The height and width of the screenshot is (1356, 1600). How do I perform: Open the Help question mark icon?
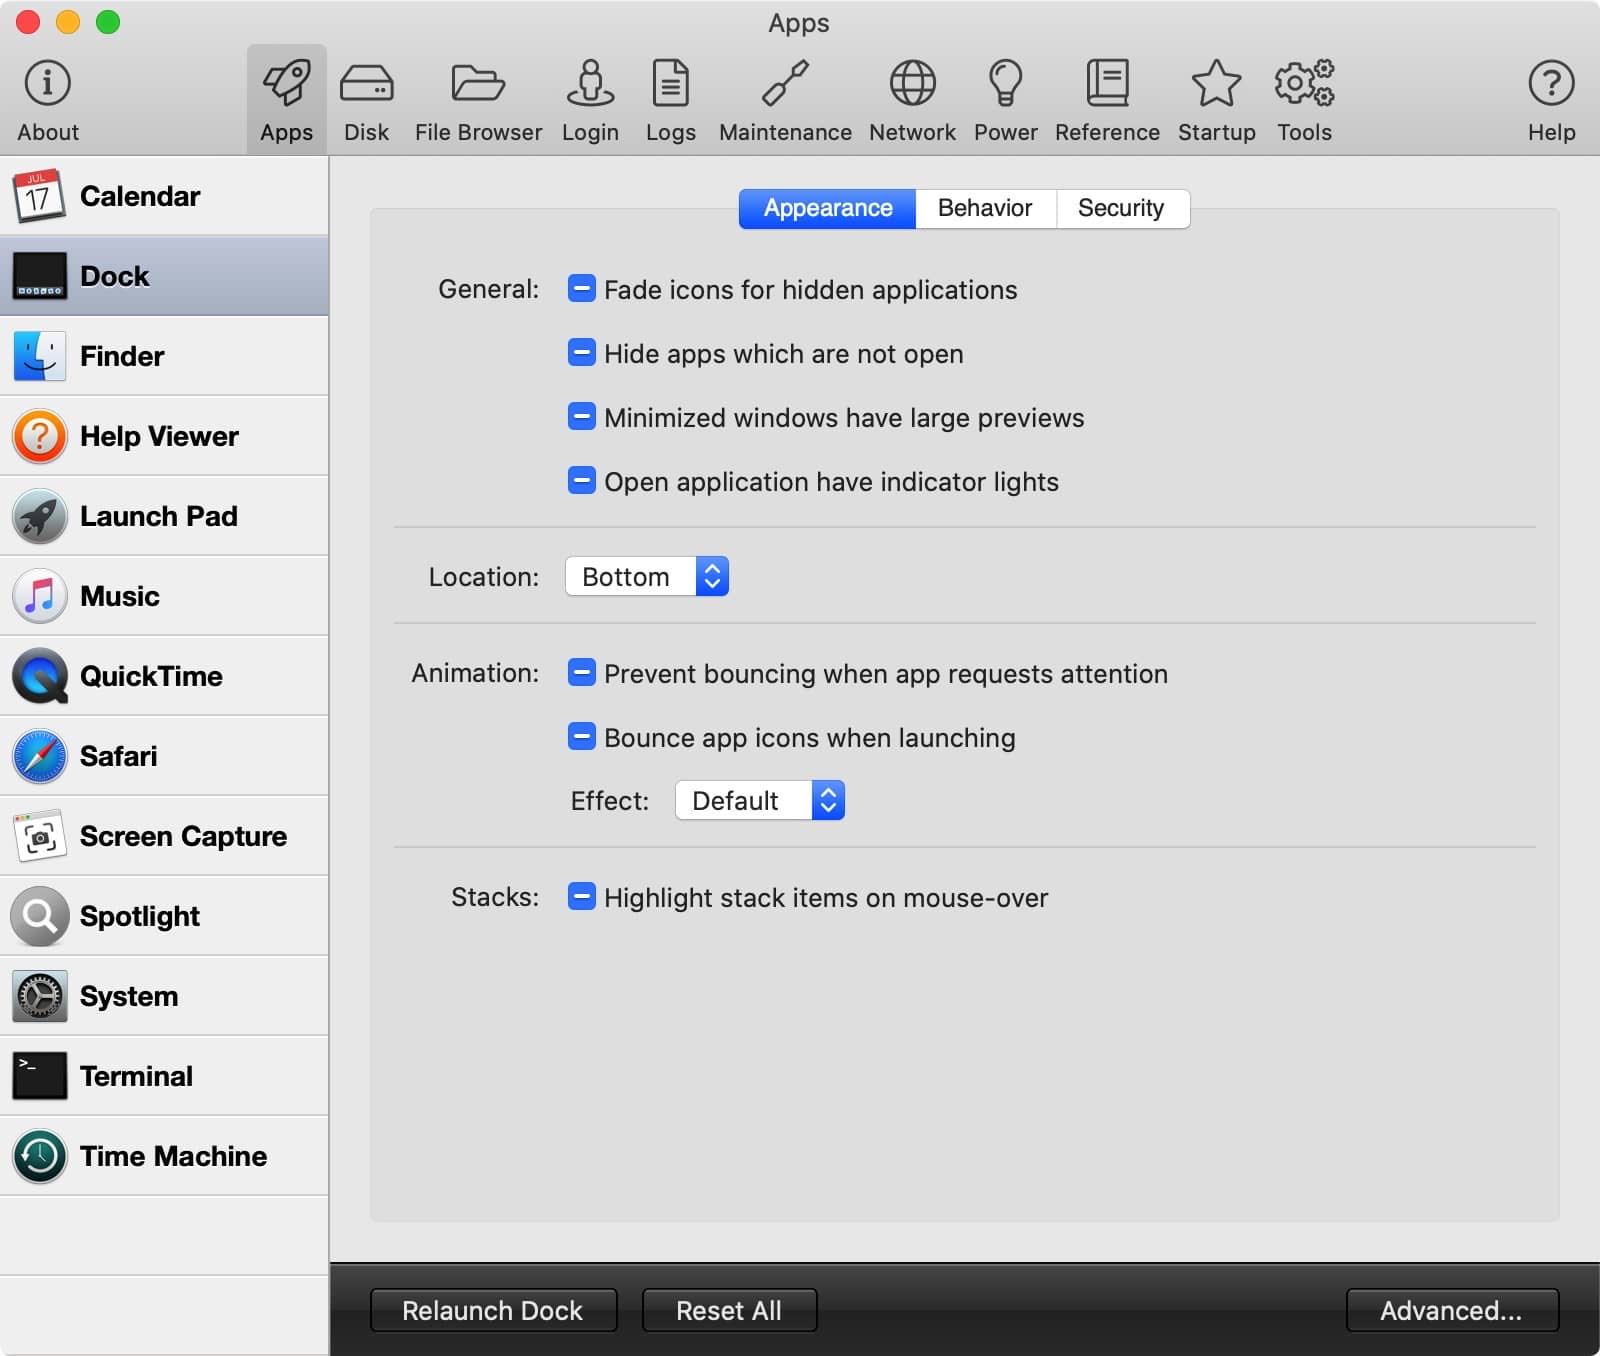point(1551,100)
